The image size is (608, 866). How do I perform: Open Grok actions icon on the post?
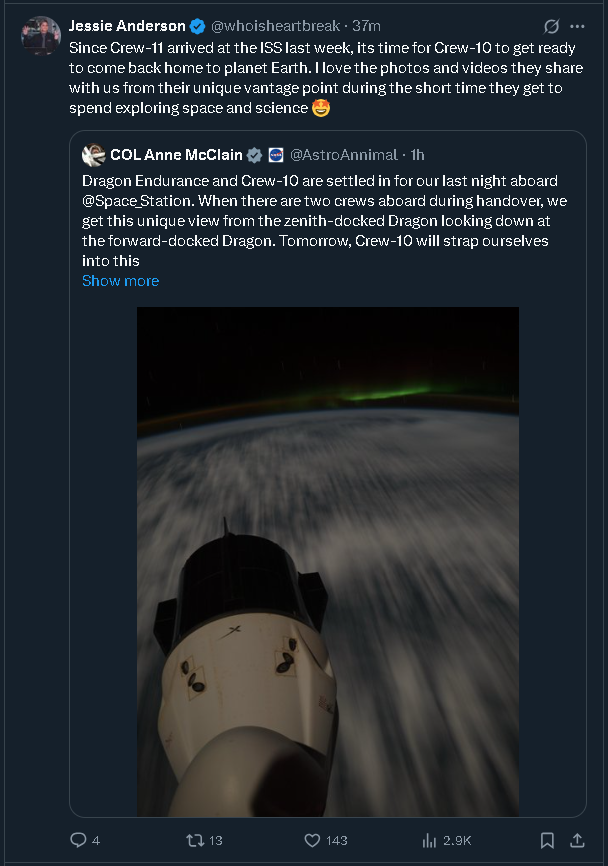point(551,26)
